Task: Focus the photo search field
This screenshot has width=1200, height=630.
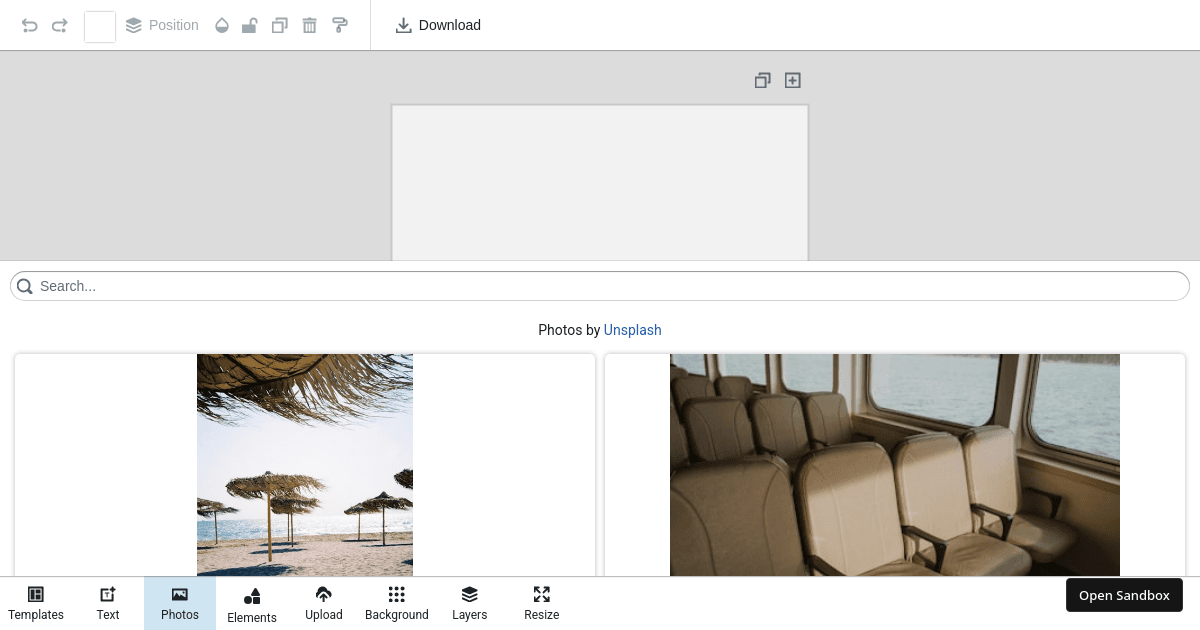Action: click(x=600, y=286)
